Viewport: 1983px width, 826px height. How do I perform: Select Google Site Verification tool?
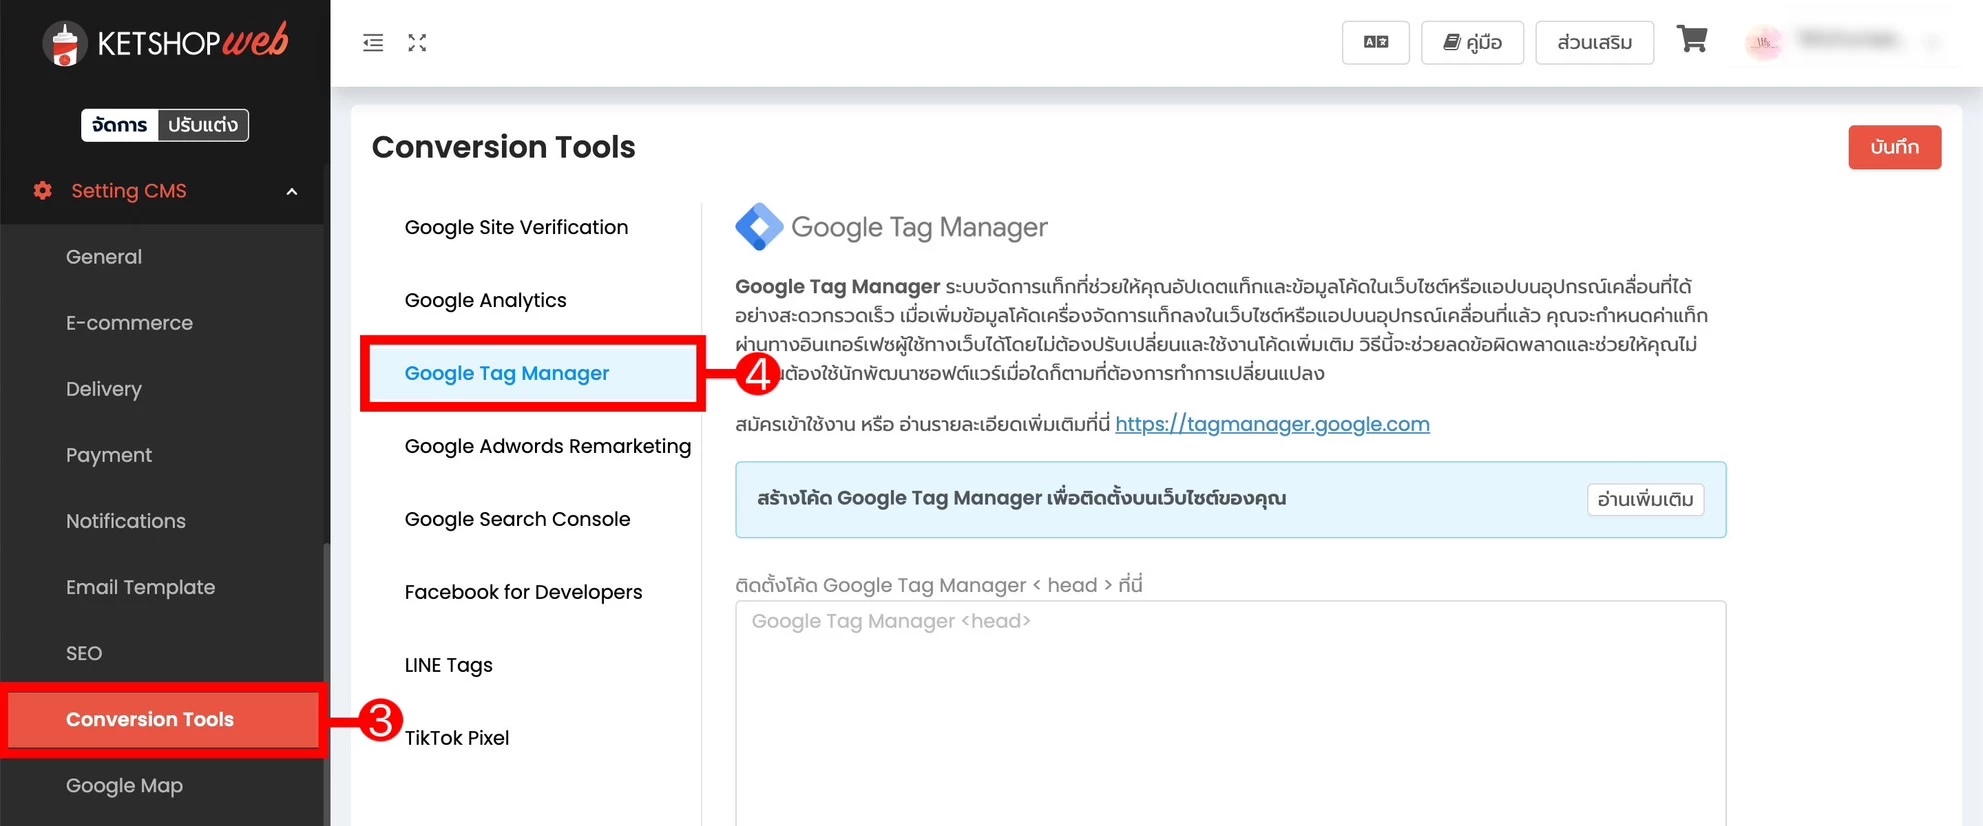[516, 227]
